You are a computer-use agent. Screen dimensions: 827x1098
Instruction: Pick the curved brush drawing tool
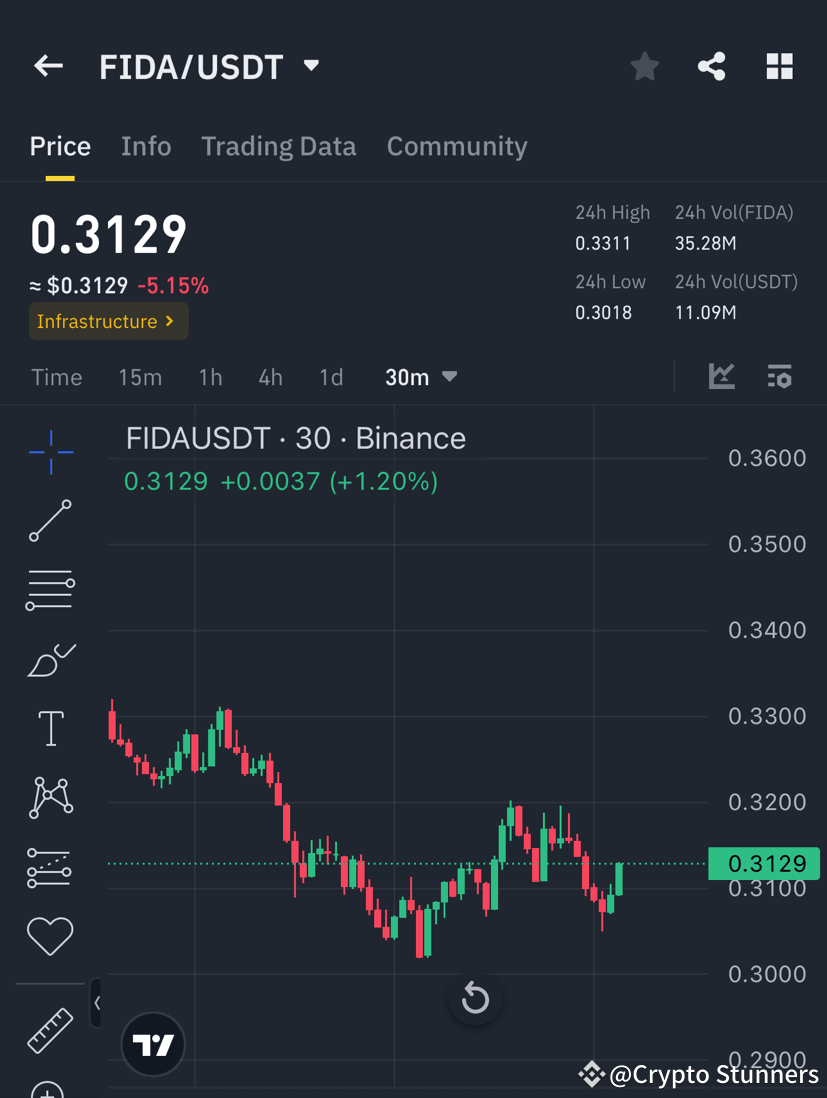[x=50, y=659]
